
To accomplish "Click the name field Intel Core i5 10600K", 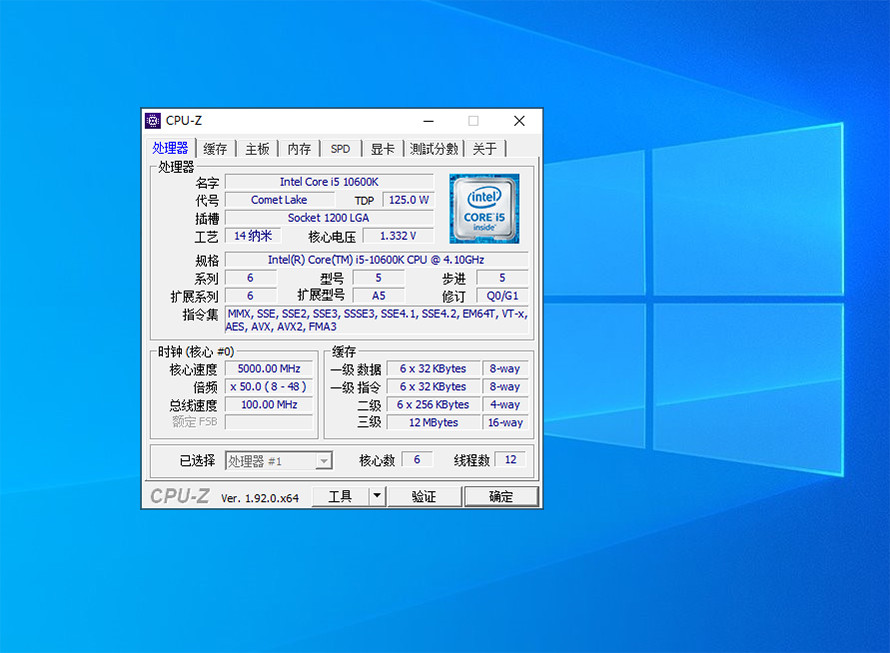I will (329, 182).
